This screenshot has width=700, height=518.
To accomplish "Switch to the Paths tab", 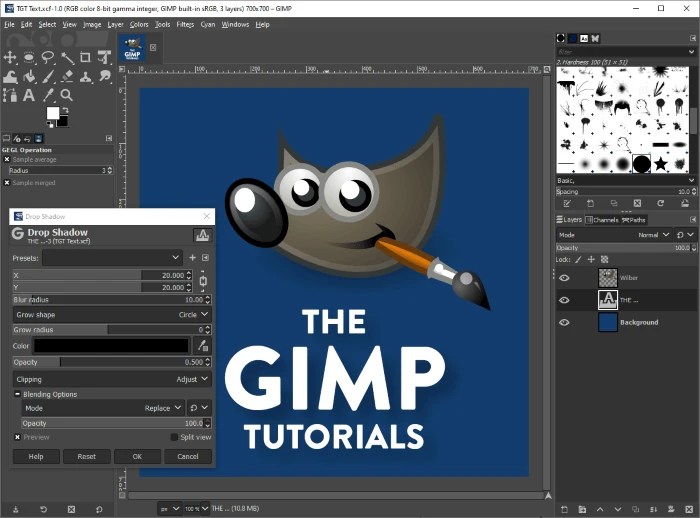I will [633, 220].
